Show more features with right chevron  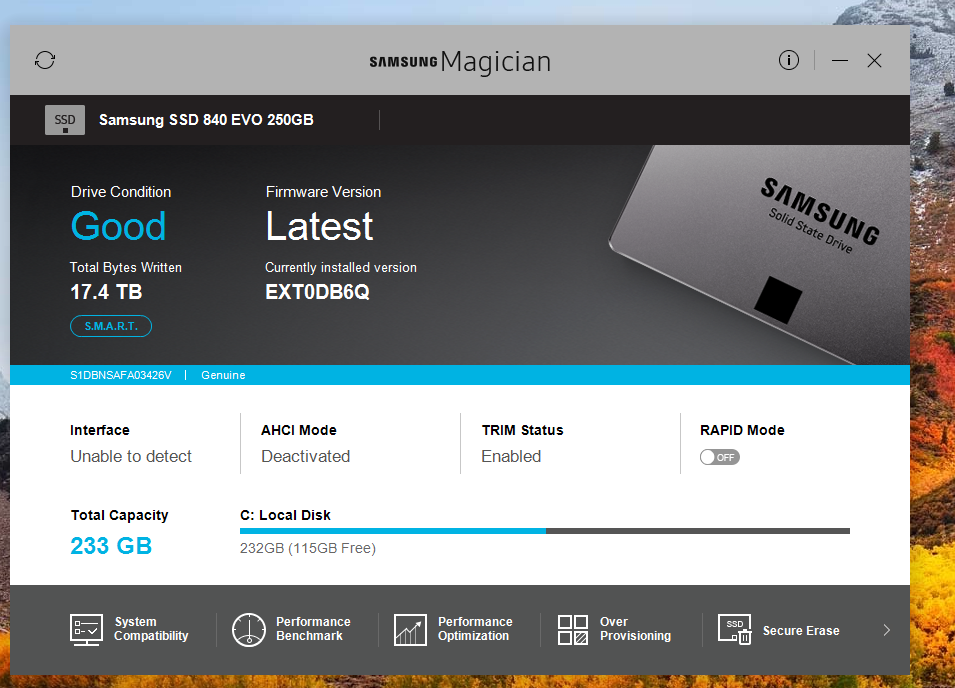(887, 630)
